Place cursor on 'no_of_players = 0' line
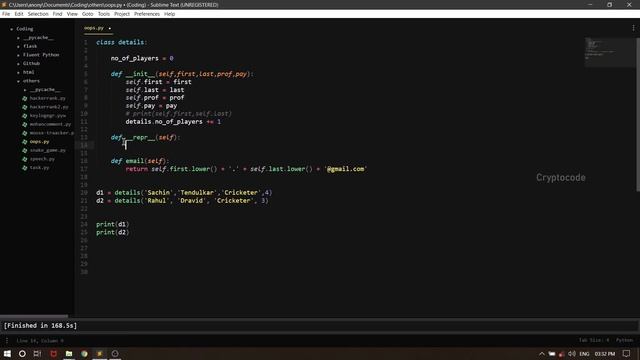The image size is (640, 360). (x=142, y=58)
